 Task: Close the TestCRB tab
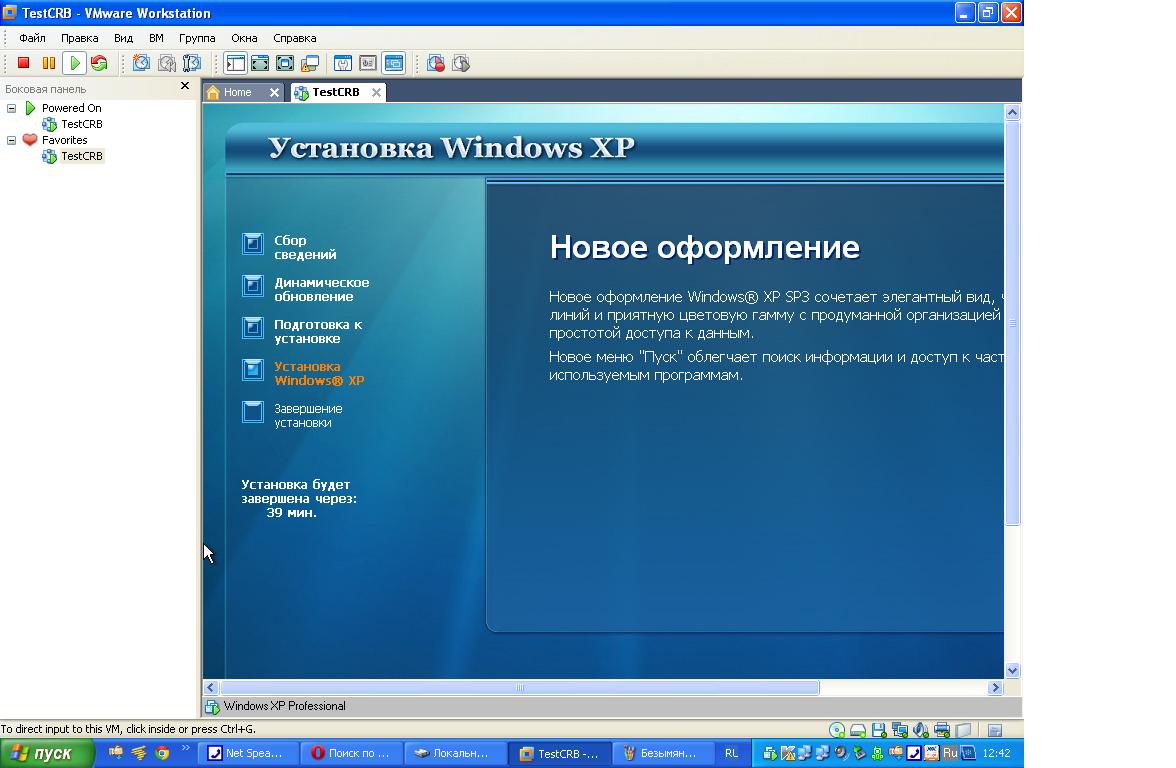376,92
